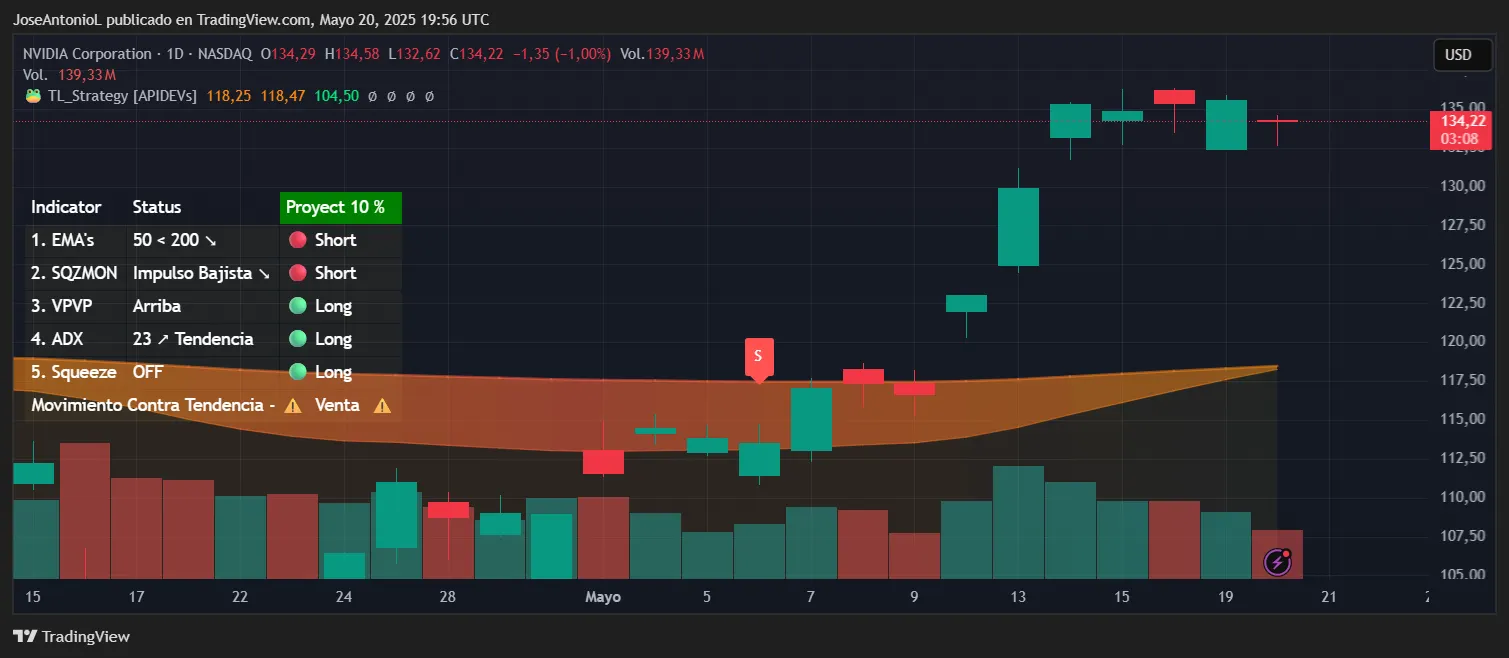Click the Mayo label on time axis
The image size is (1509, 658).
point(602,597)
